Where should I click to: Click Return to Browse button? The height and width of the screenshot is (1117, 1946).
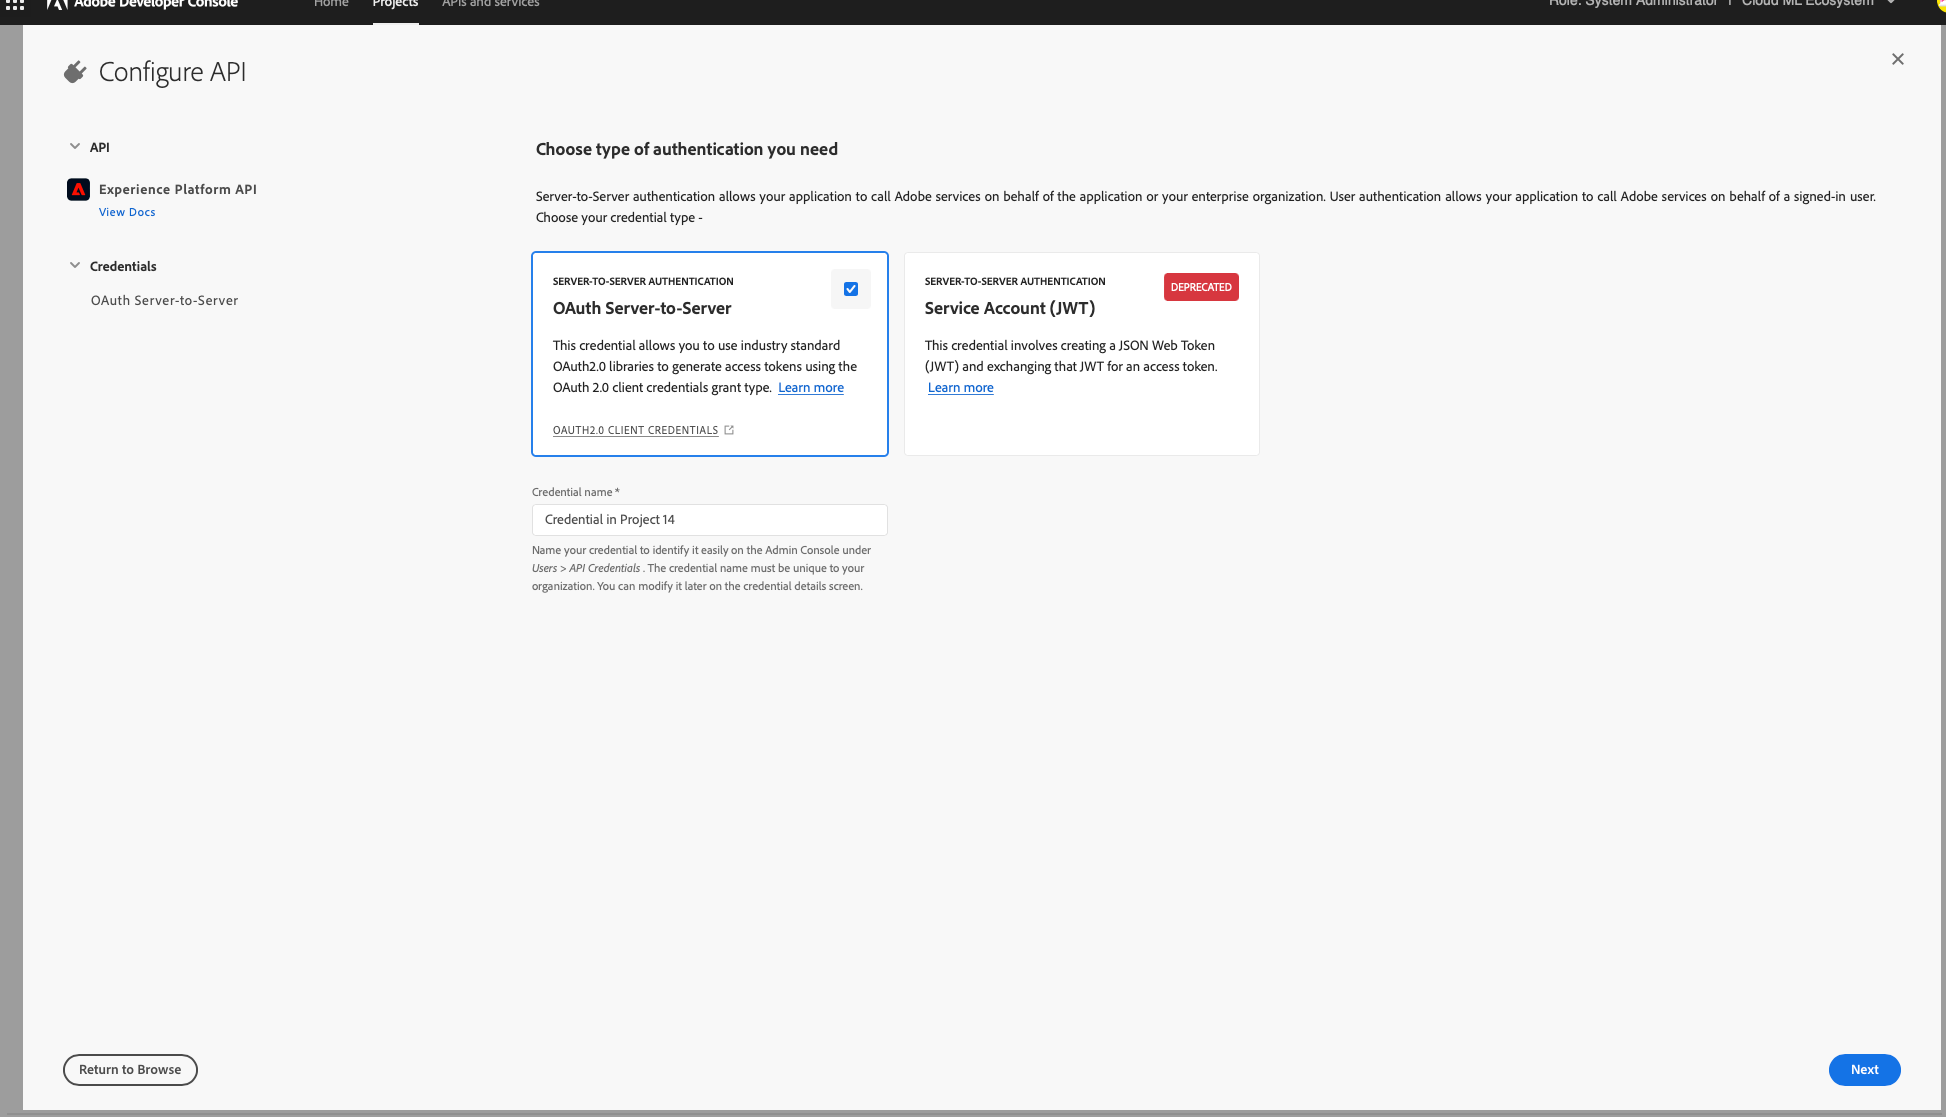pyautogui.click(x=130, y=1069)
